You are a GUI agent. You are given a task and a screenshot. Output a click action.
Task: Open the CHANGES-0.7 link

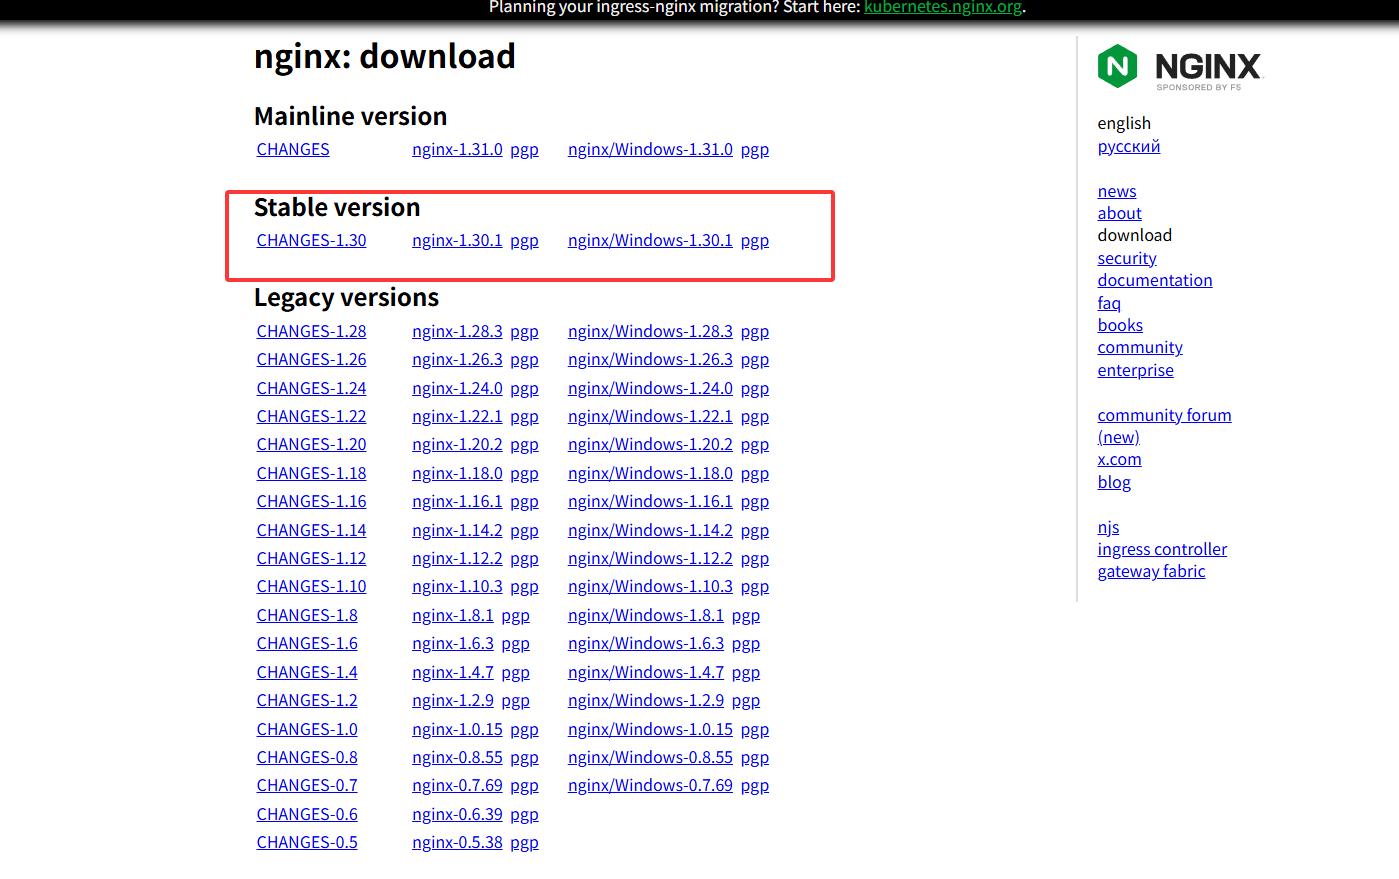307,785
